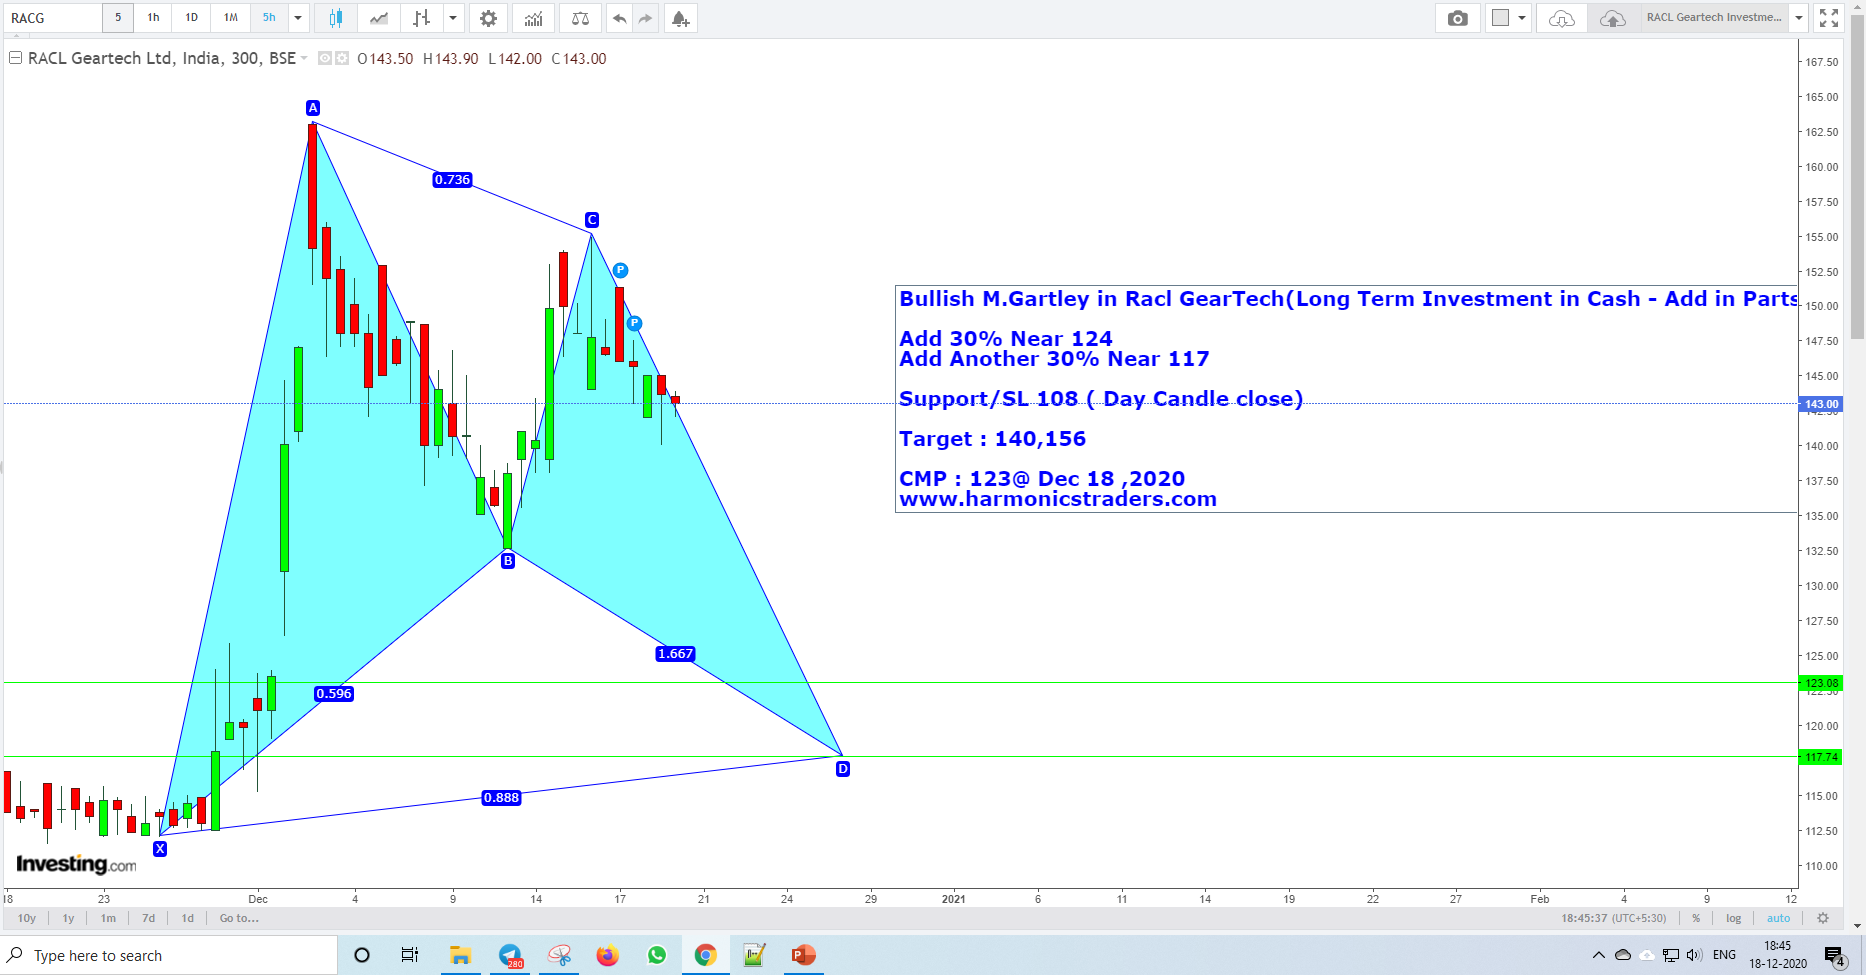Open indicators menu icon
Screen dimensions: 1866x975
pos(534,18)
